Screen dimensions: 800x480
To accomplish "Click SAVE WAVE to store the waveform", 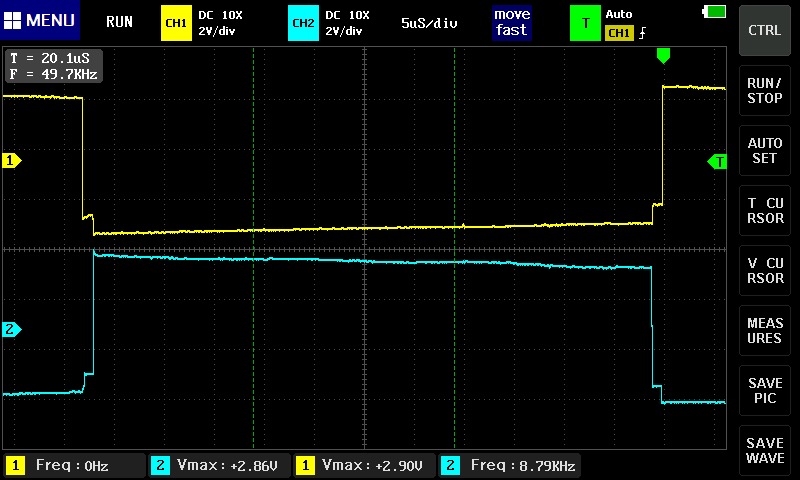I will [x=765, y=450].
